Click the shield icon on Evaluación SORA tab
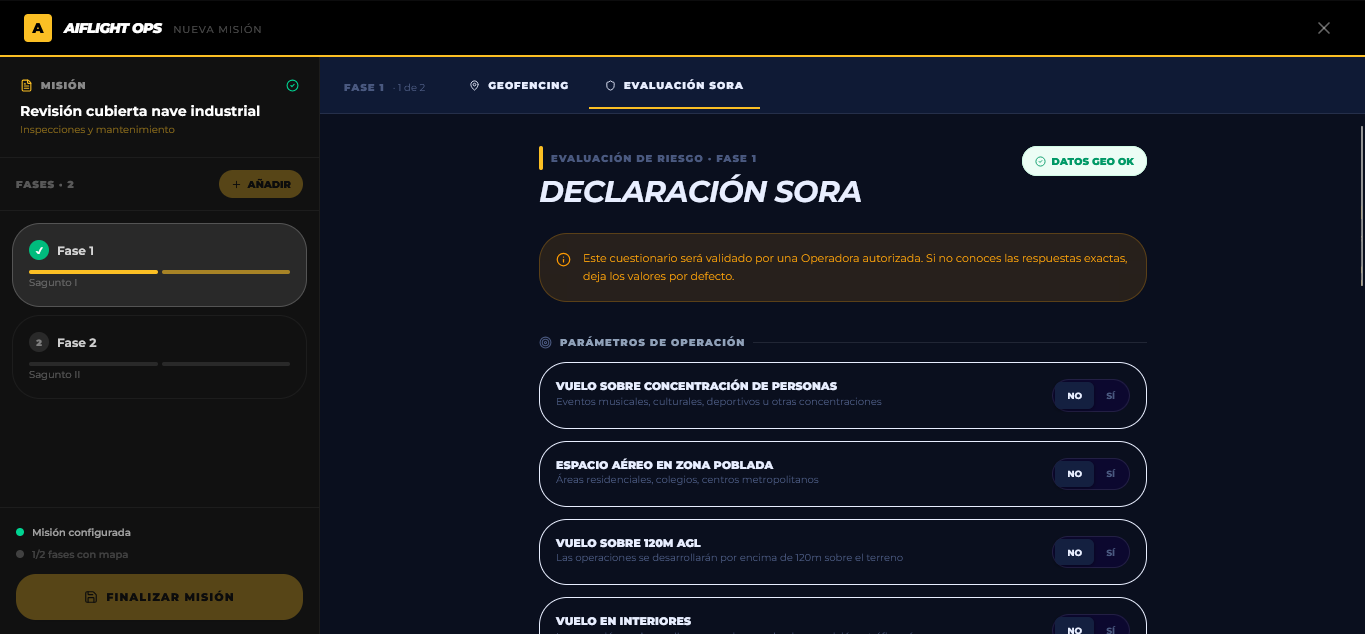The height and width of the screenshot is (634, 1365). pos(610,86)
